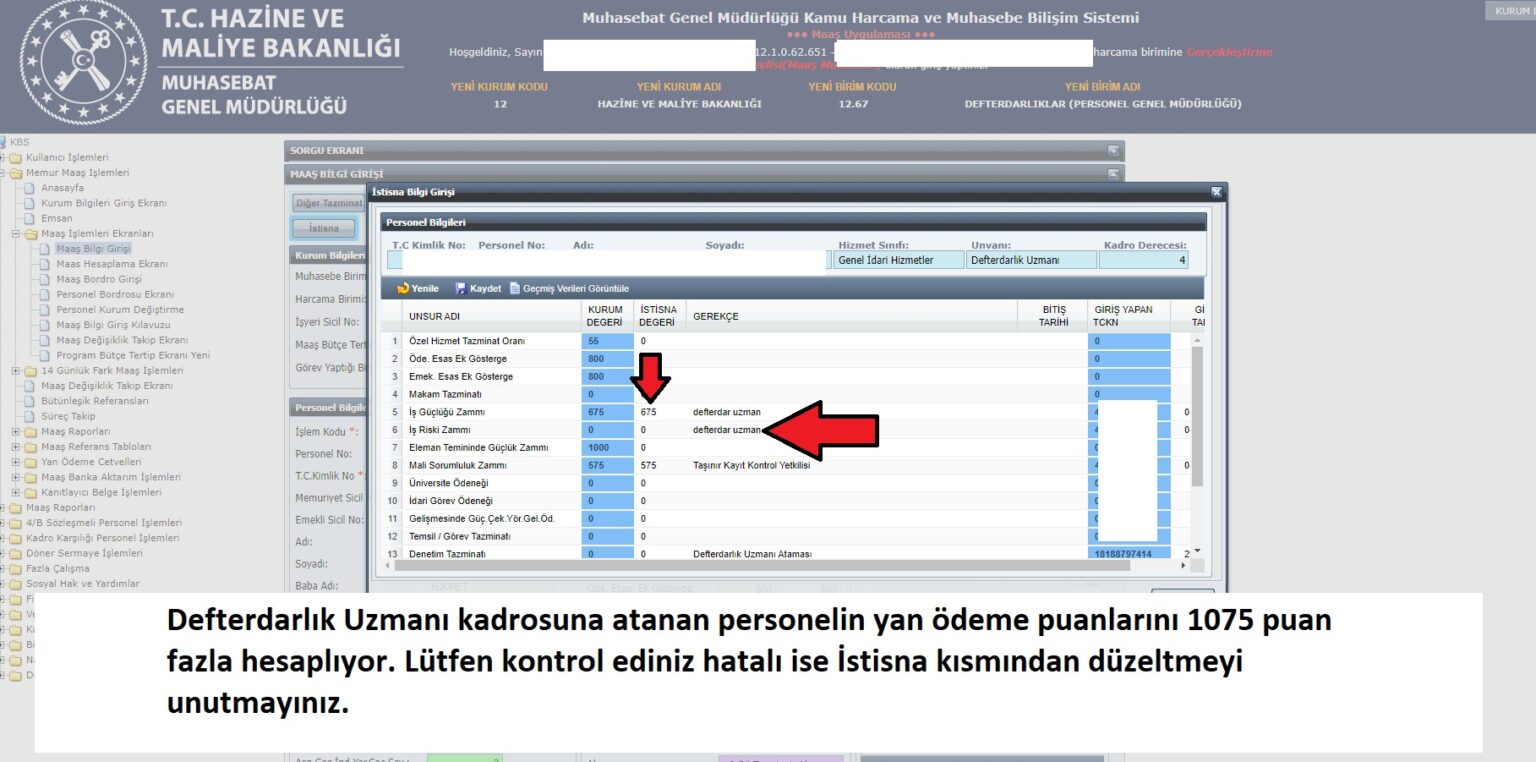Collapse the Maaş İşlemleri Ekranları node
This screenshot has width=1536, height=762.
pos(16,233)
